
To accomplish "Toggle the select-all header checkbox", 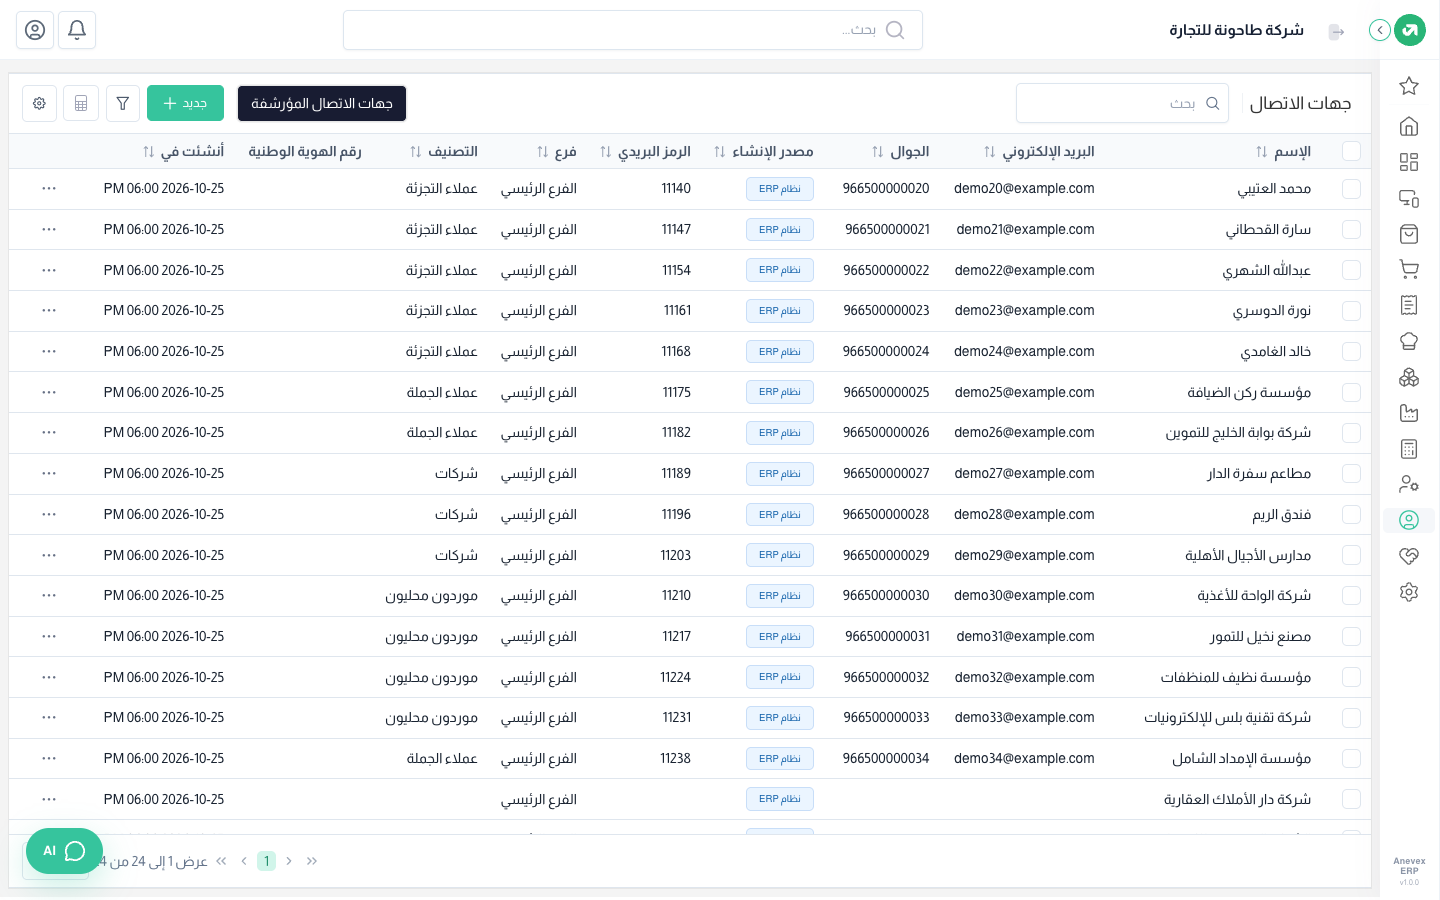I will point(1351,151).
